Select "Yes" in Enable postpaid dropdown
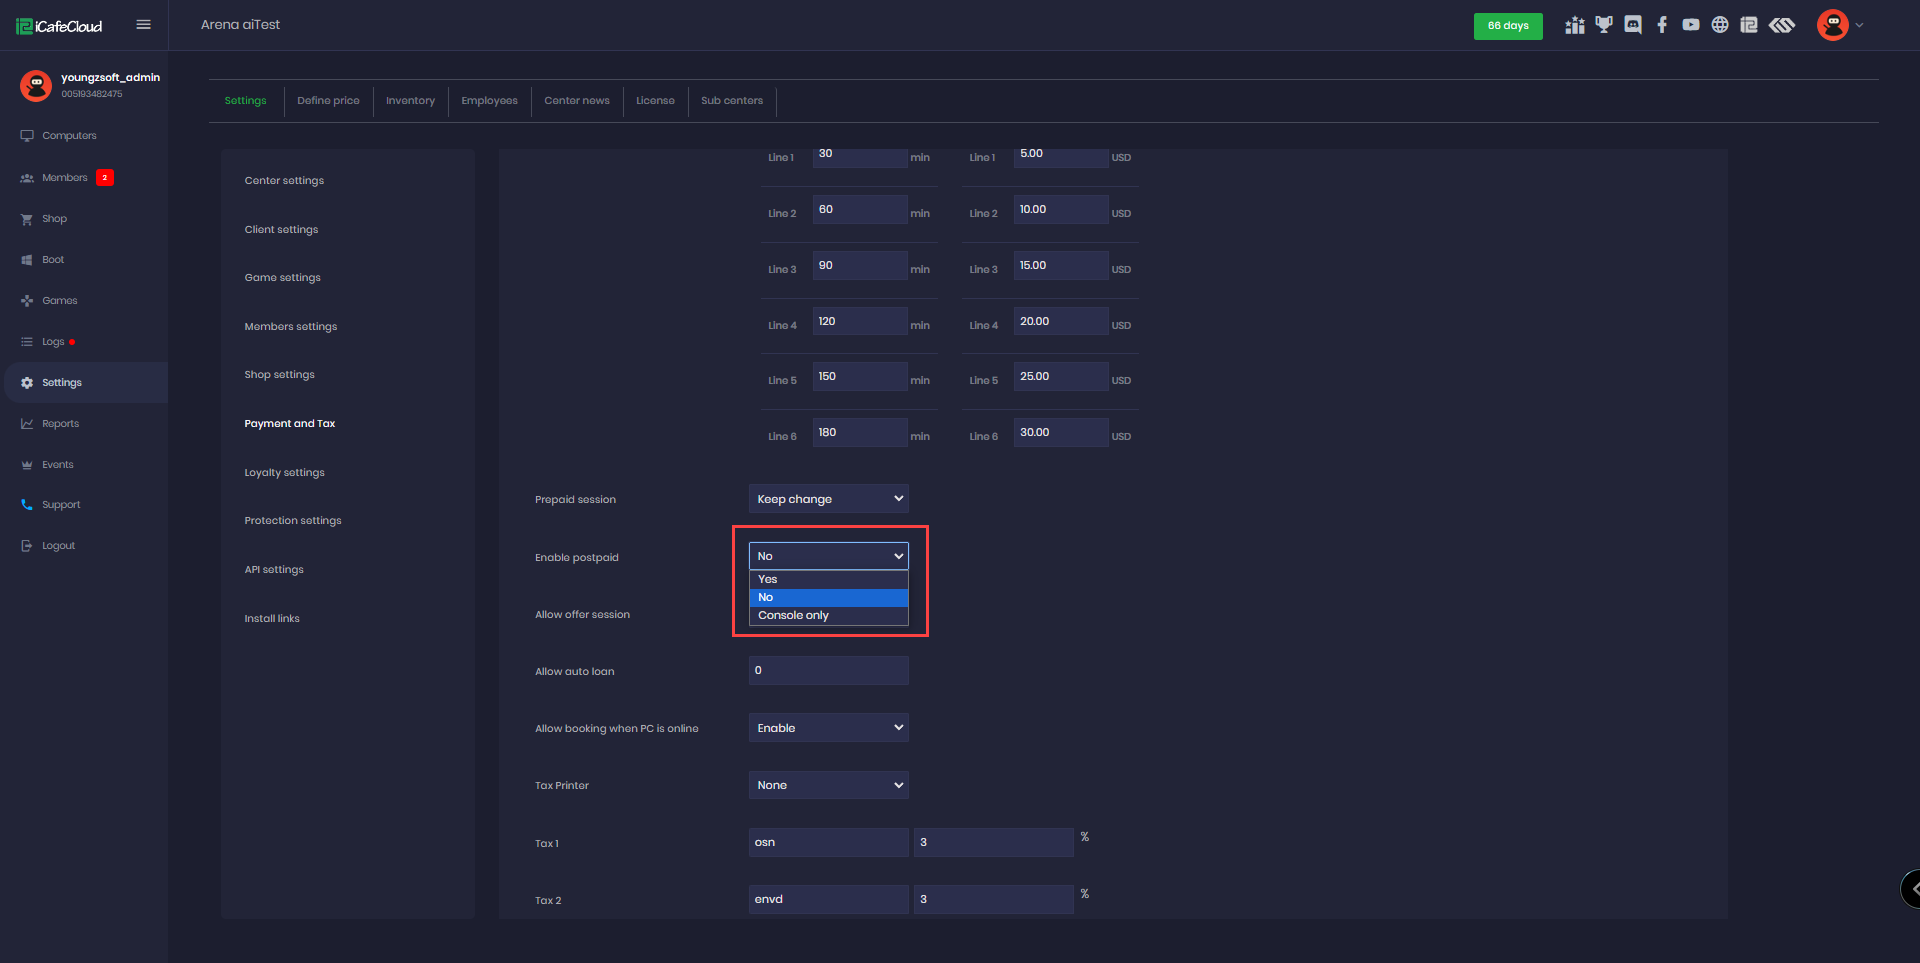This screenshot has height=963, width=1920. tap(828, 579)
